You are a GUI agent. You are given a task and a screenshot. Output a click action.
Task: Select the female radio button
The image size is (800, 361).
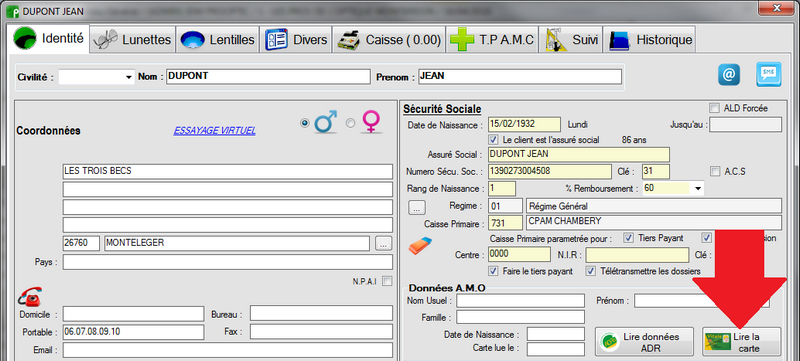[x=351, y=123]
